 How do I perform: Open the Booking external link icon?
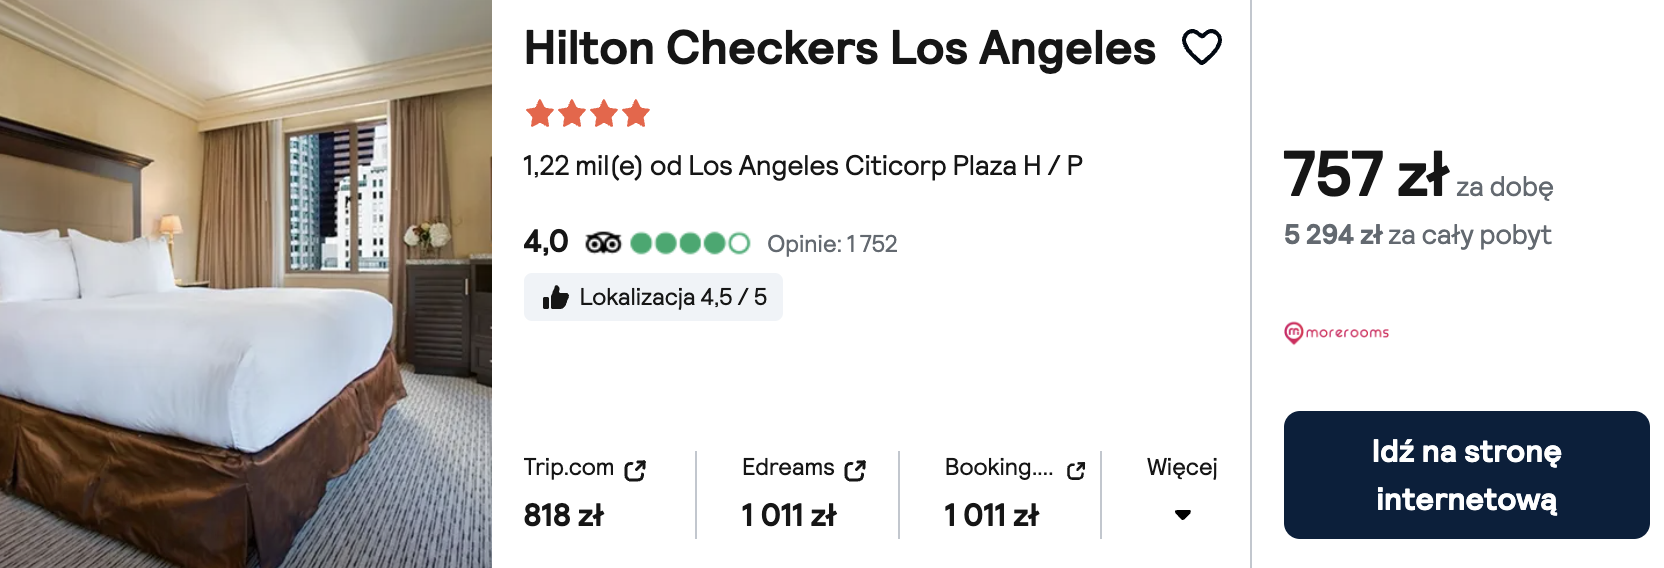[1076, 470]
